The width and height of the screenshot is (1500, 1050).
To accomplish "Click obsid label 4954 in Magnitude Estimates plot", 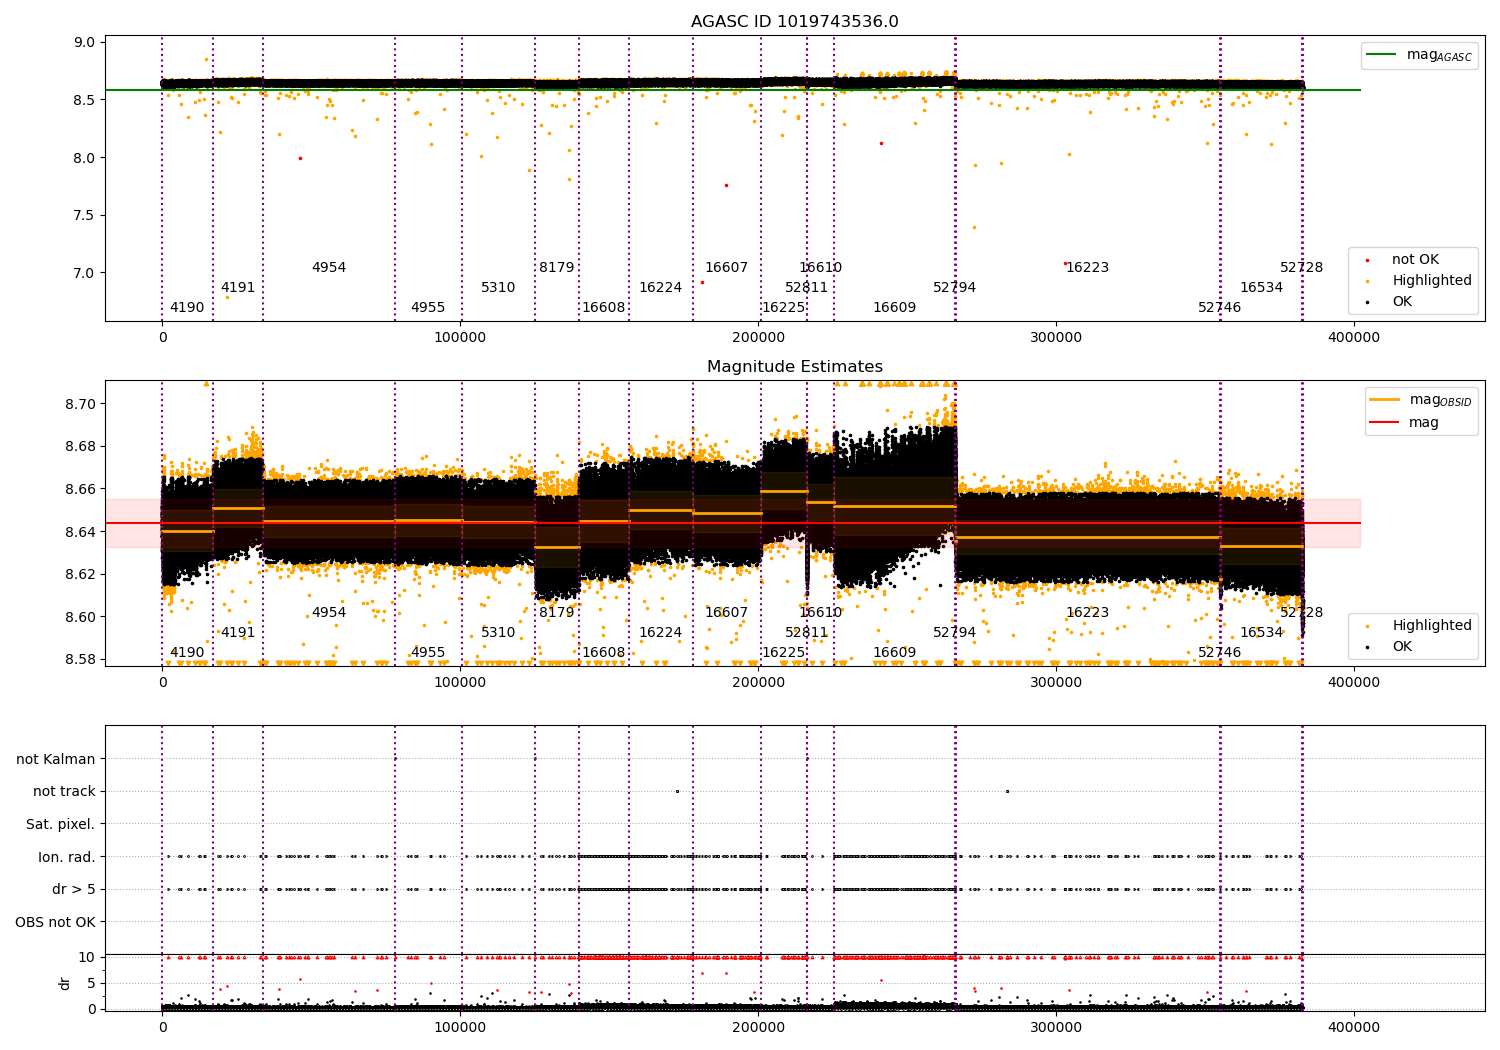I will (329, 612).
